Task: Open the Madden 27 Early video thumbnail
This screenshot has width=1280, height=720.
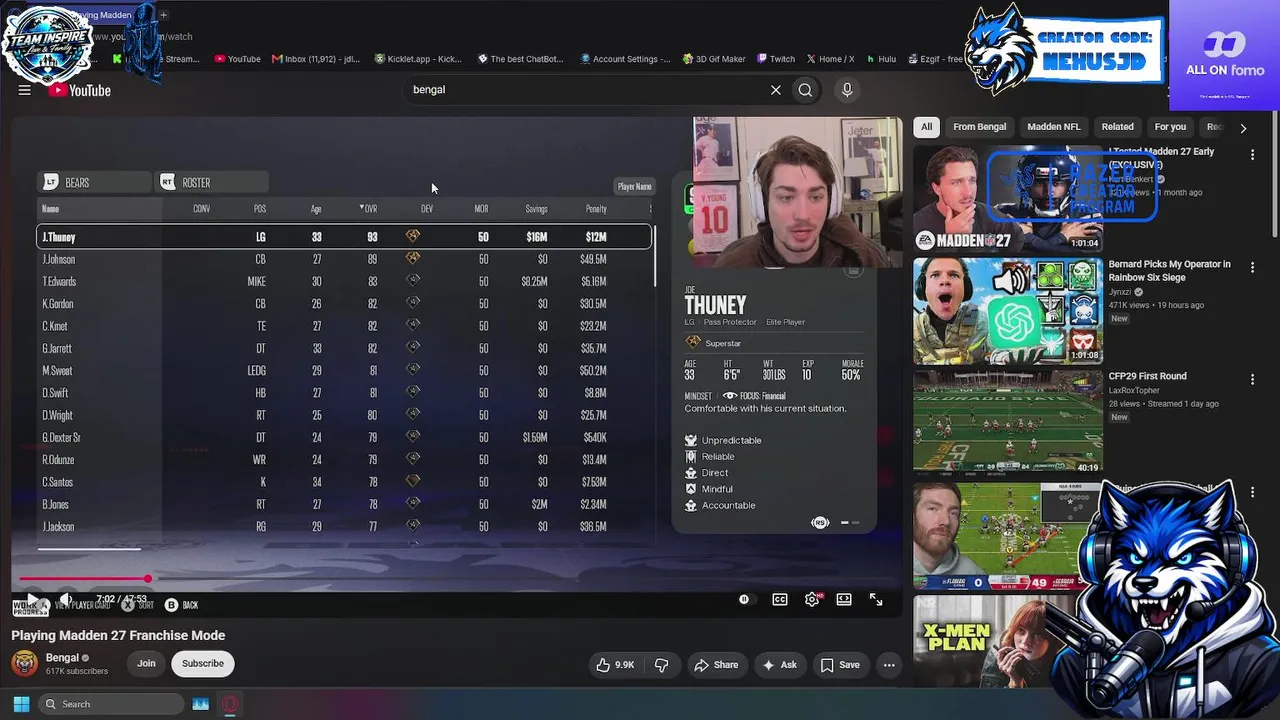Action: click(x=1008, y=198)
